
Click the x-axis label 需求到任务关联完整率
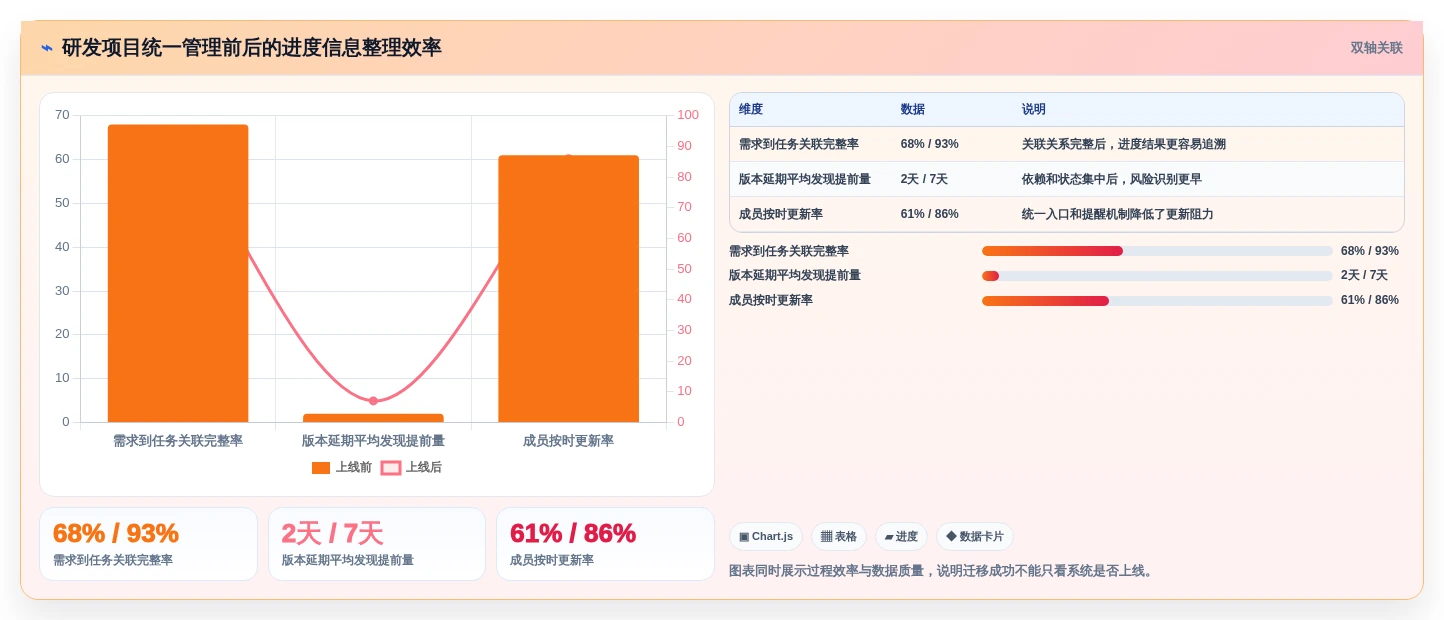point(178,441)
